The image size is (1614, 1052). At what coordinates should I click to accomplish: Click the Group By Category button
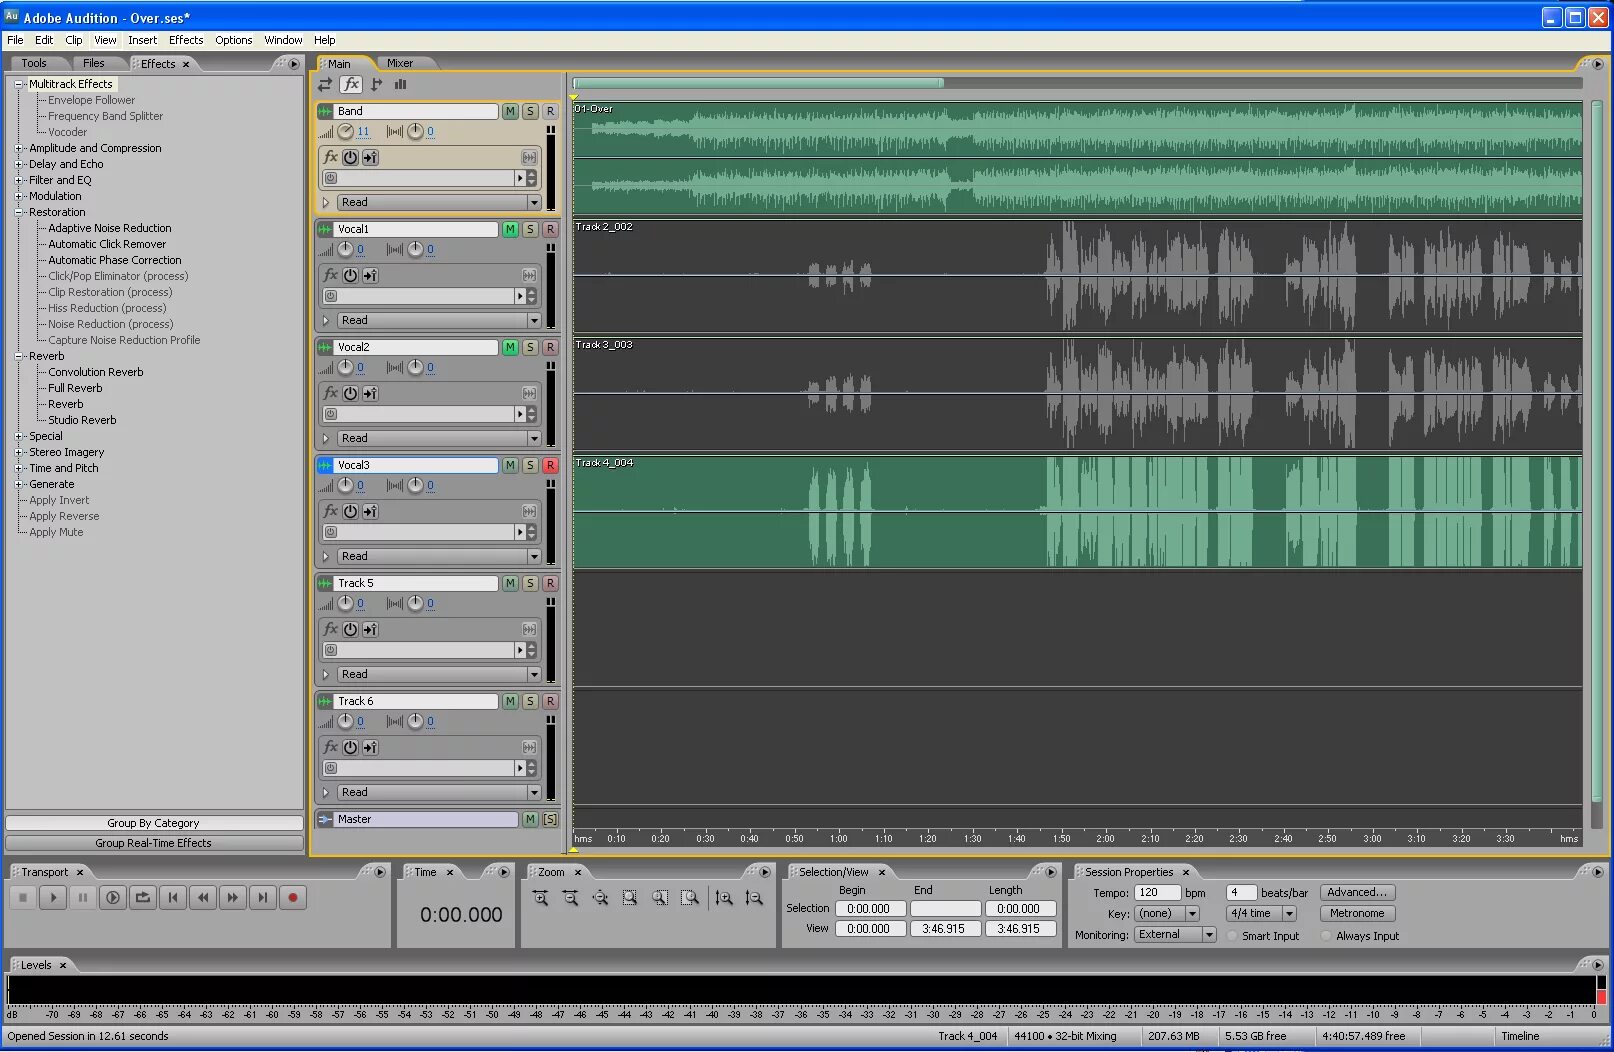coord(155,822)
